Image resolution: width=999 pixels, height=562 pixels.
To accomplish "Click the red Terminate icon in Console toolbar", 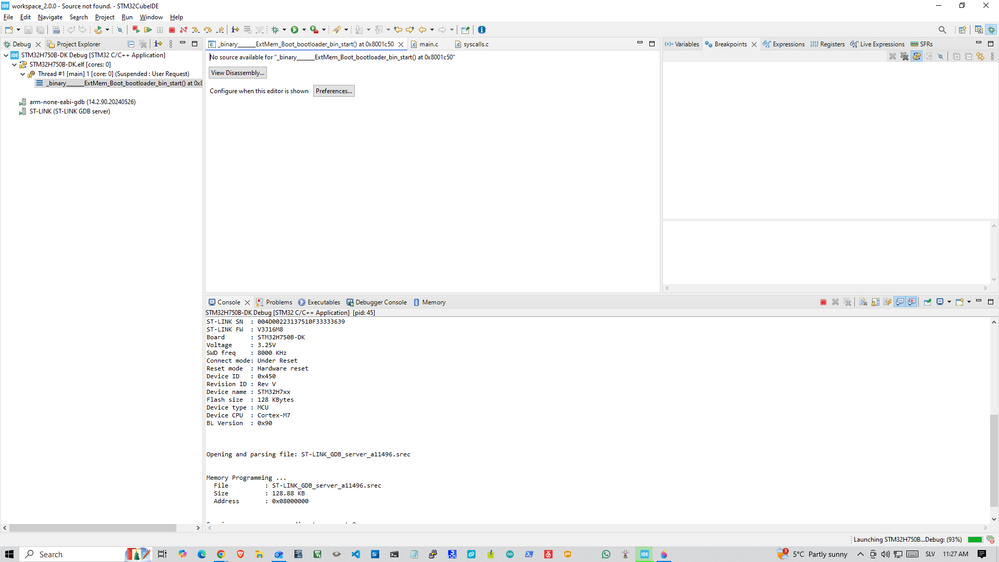I will 823,302.
